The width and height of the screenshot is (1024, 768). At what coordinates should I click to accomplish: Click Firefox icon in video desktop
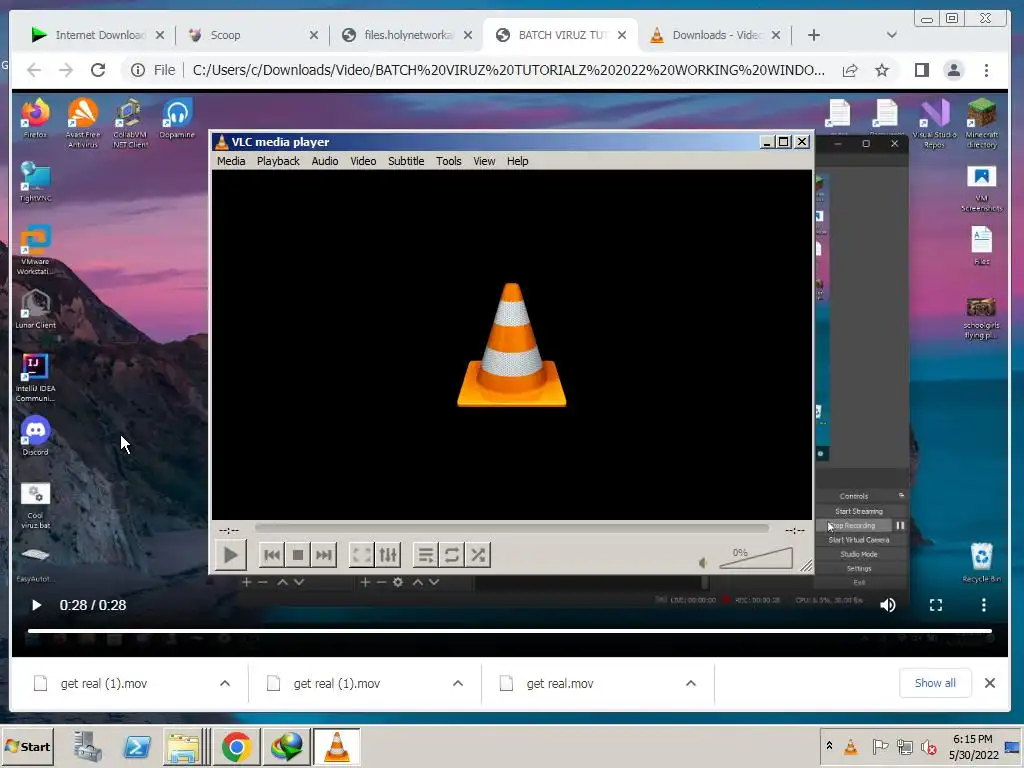tap(35, 118)
